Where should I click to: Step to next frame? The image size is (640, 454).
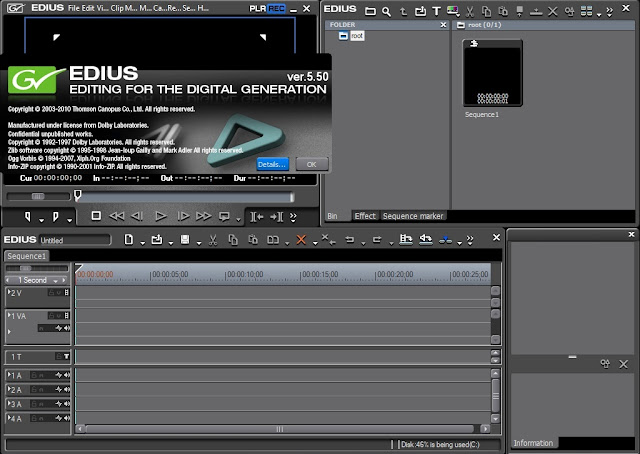(183, 216)
